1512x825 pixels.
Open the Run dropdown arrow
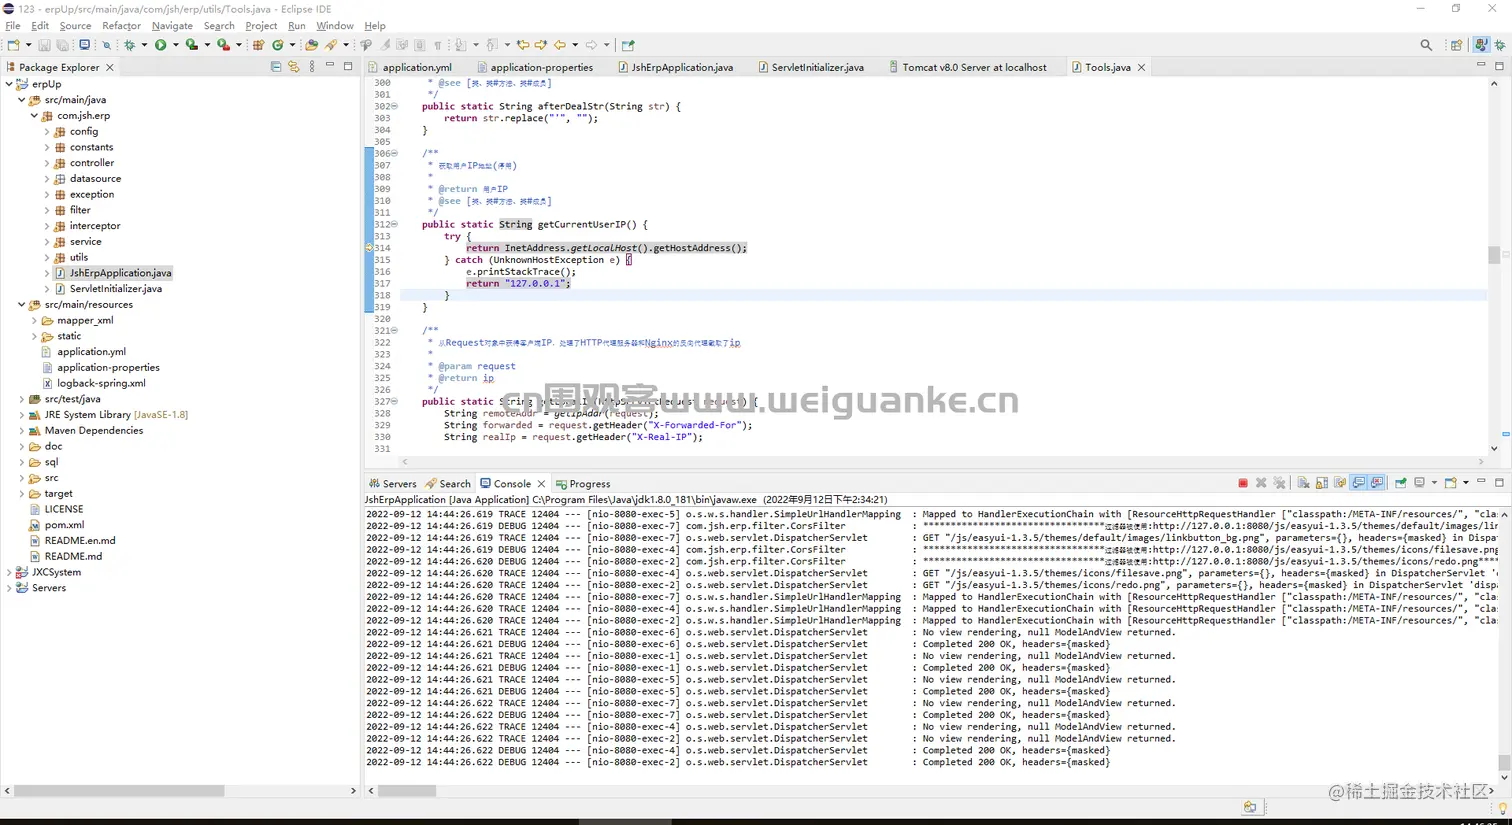tap(176, 45)
